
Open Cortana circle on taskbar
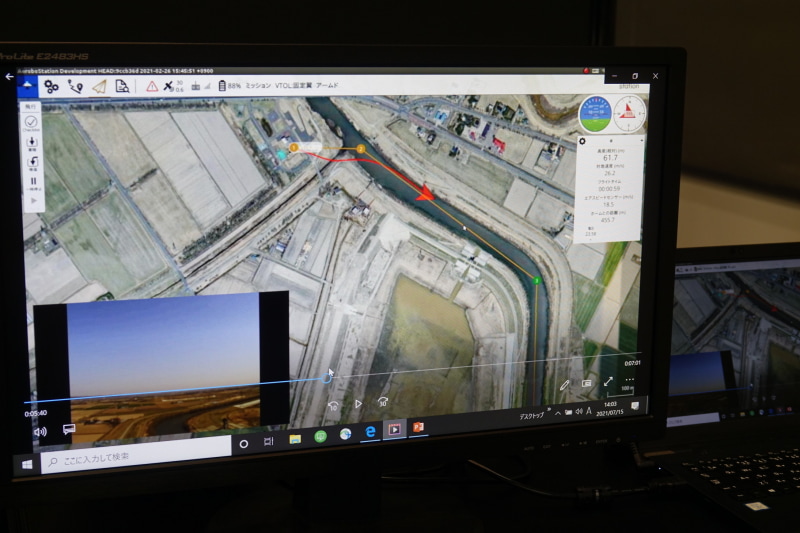click(244, 444)
